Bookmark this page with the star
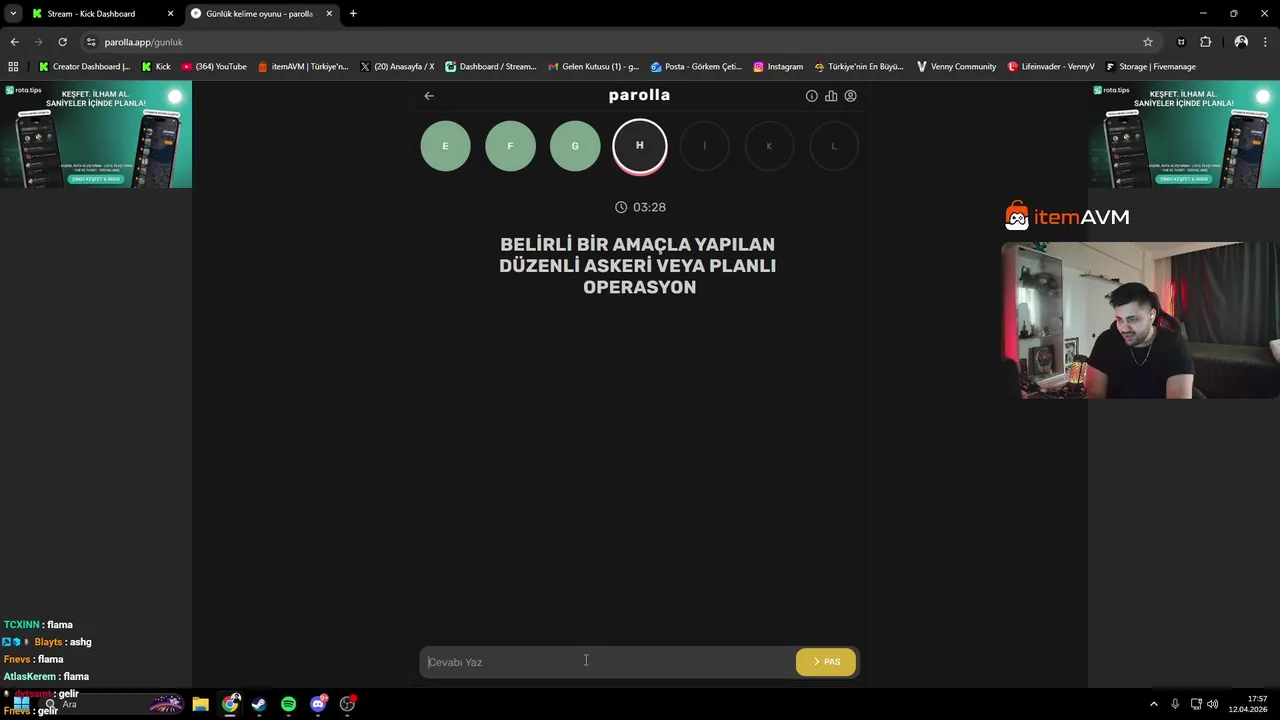1280x720 pixels. point(1148,42)
